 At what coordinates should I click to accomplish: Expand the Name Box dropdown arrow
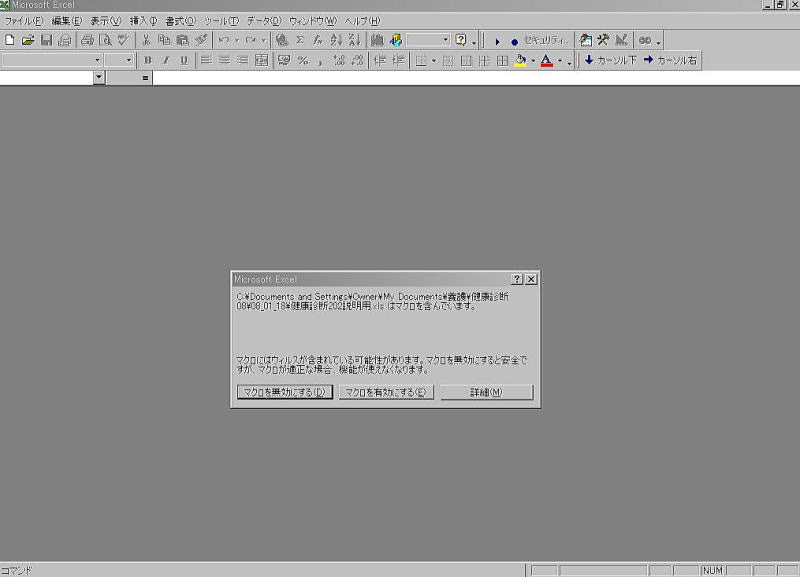[x=99, y=77]
